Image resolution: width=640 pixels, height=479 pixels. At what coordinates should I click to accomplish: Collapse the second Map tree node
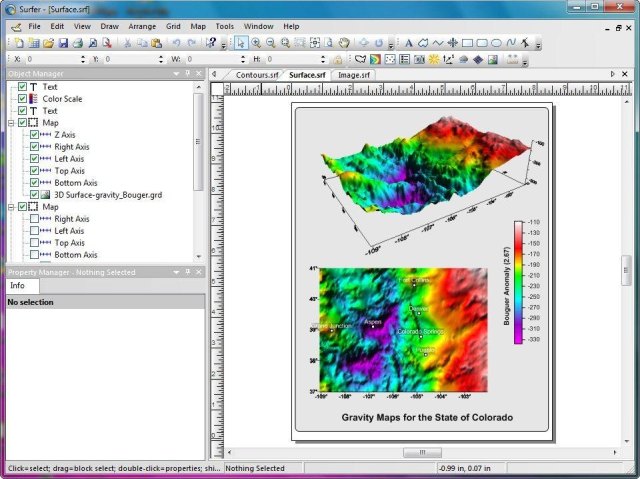[x=9, y=207]
